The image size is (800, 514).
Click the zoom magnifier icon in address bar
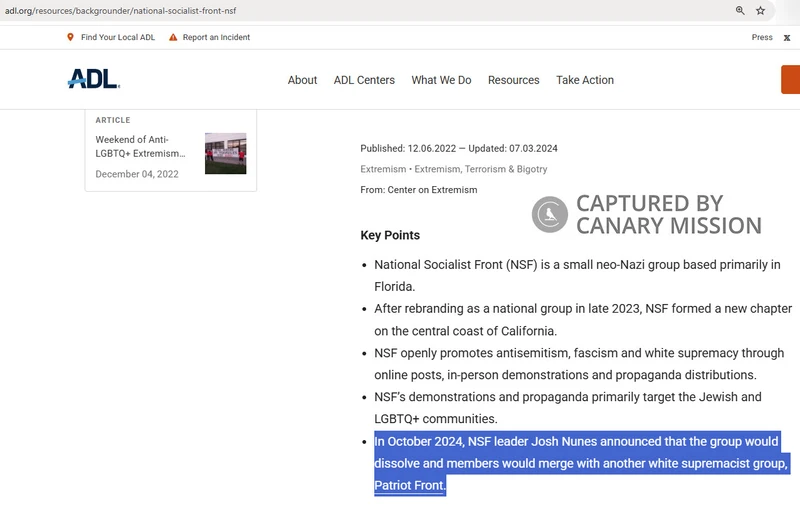coord(740,10)
